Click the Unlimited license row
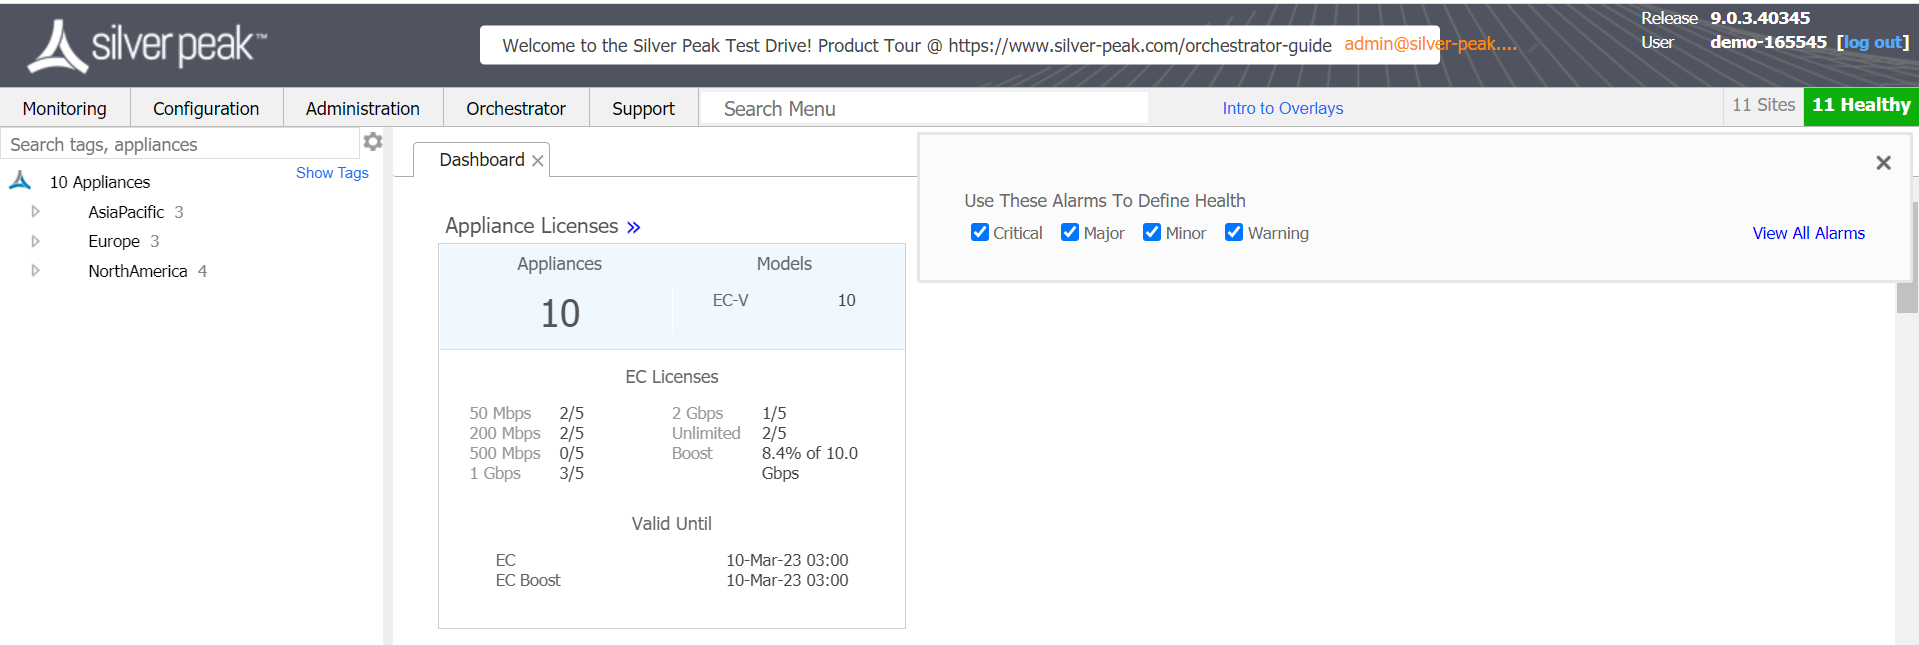Screen dimensions: 1919x645 (729, 433)
